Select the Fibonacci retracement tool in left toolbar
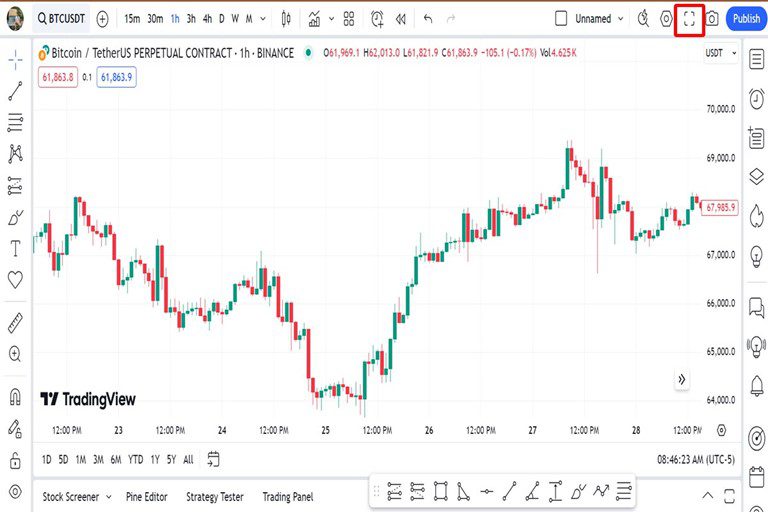 pos(15,122)
